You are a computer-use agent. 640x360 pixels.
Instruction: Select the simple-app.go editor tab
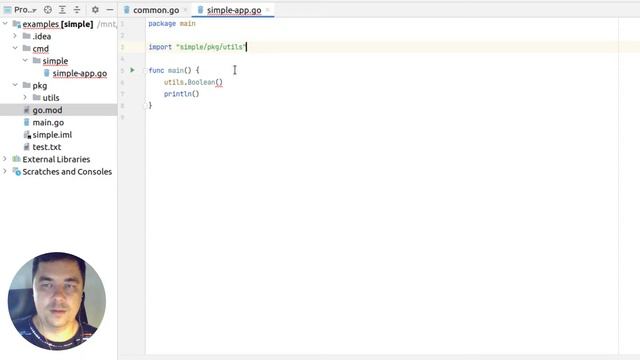(234, 10)
